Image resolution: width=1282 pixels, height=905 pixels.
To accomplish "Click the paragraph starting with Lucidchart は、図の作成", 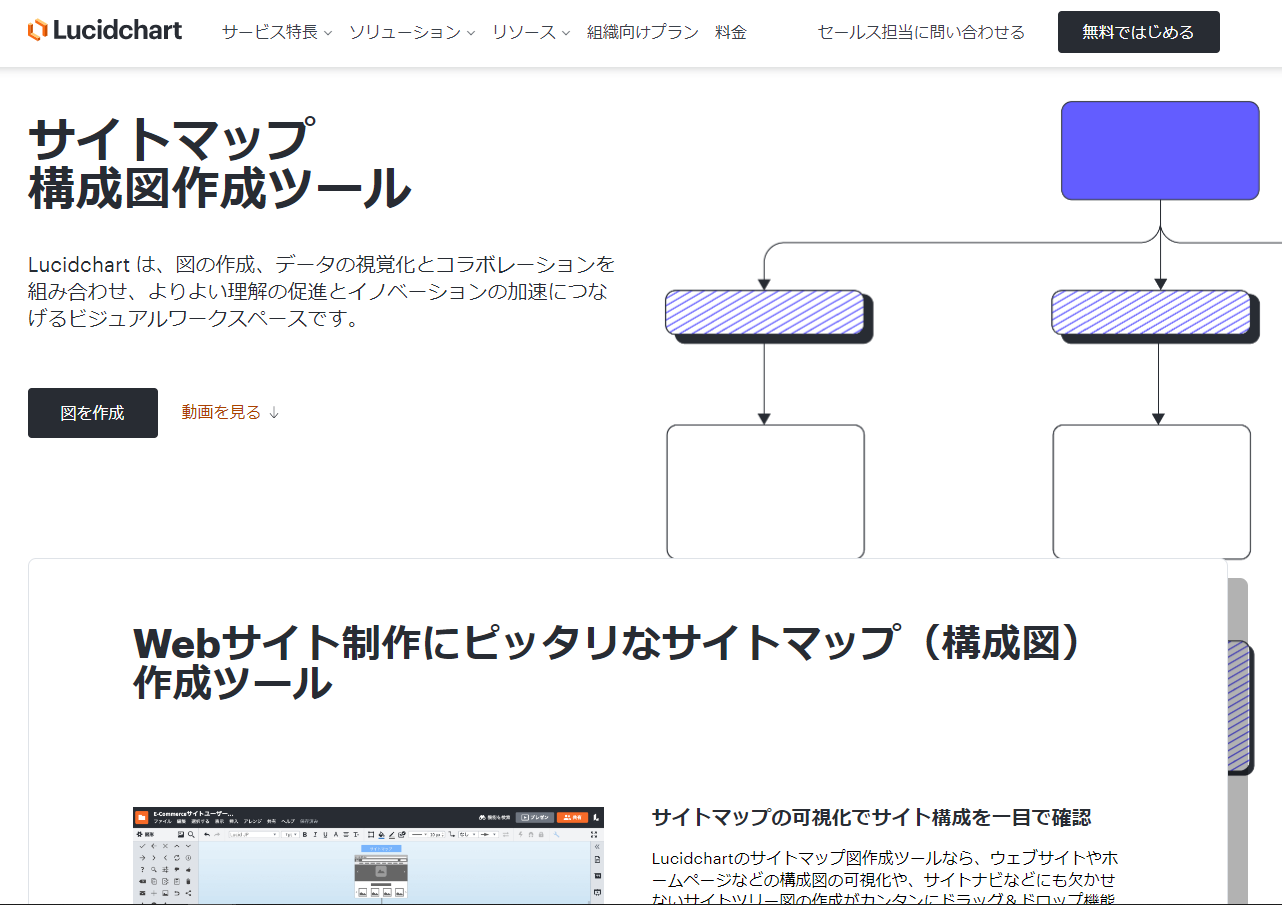I will tap(321, 292).
